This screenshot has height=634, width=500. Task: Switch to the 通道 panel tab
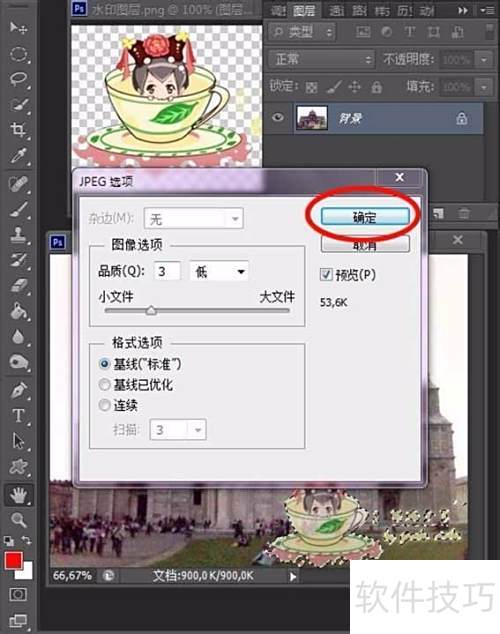(336, 11)
